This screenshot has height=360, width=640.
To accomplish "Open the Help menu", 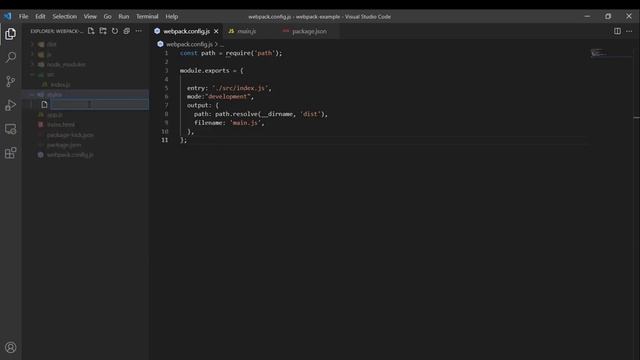I will [x=172, y=17].
